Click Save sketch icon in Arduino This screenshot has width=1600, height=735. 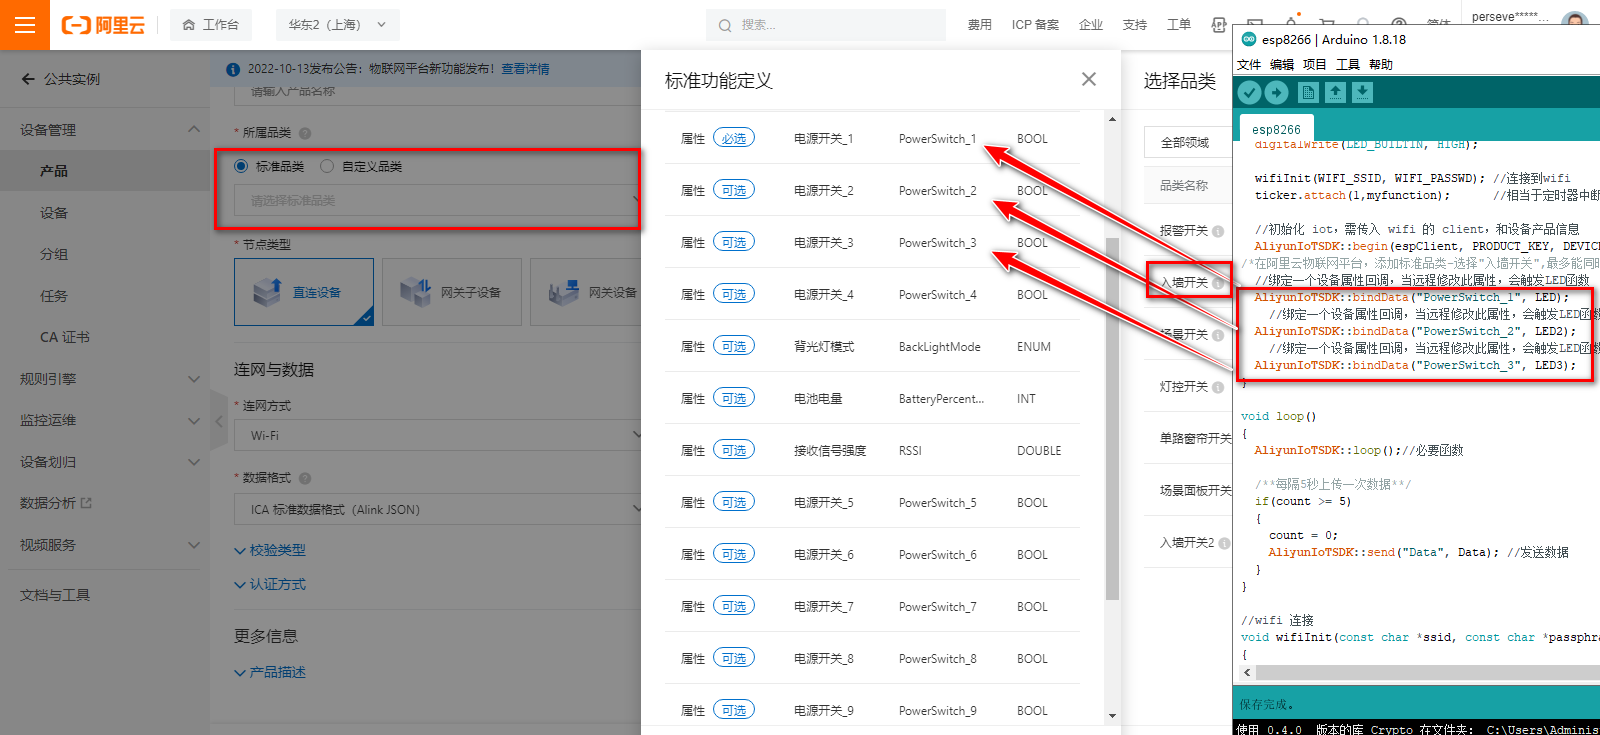point(1362,92)
